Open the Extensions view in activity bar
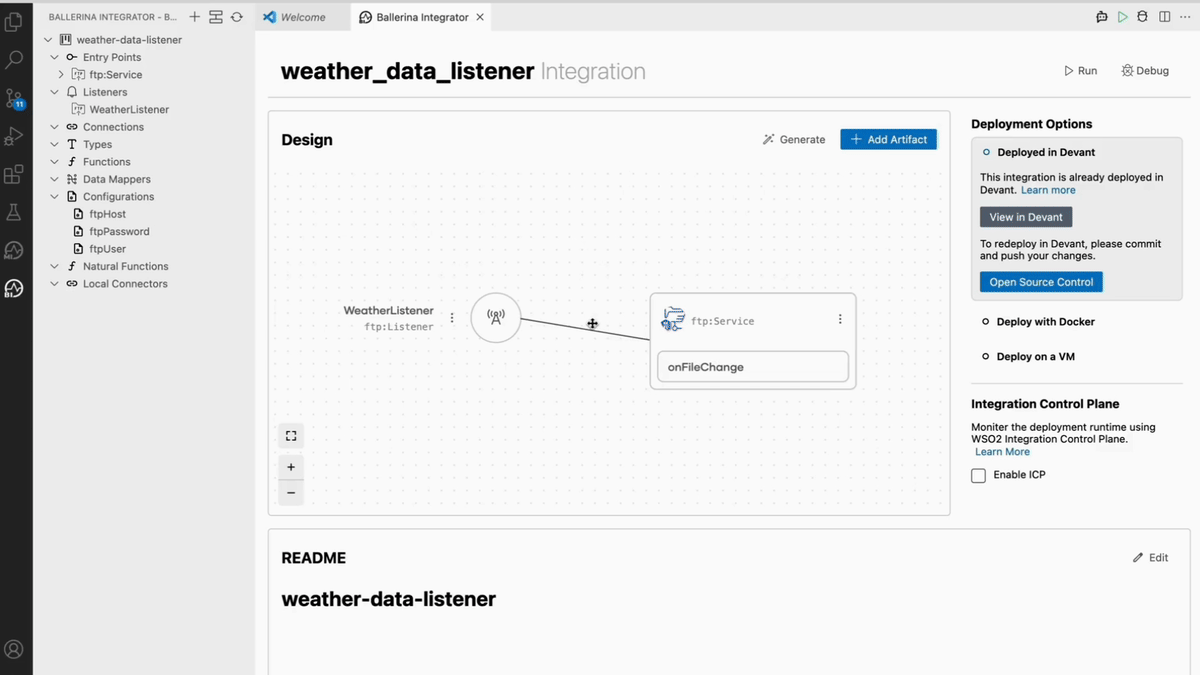Image resolution: width=1200 pixels, height=675 pixels. click(14, 174)
